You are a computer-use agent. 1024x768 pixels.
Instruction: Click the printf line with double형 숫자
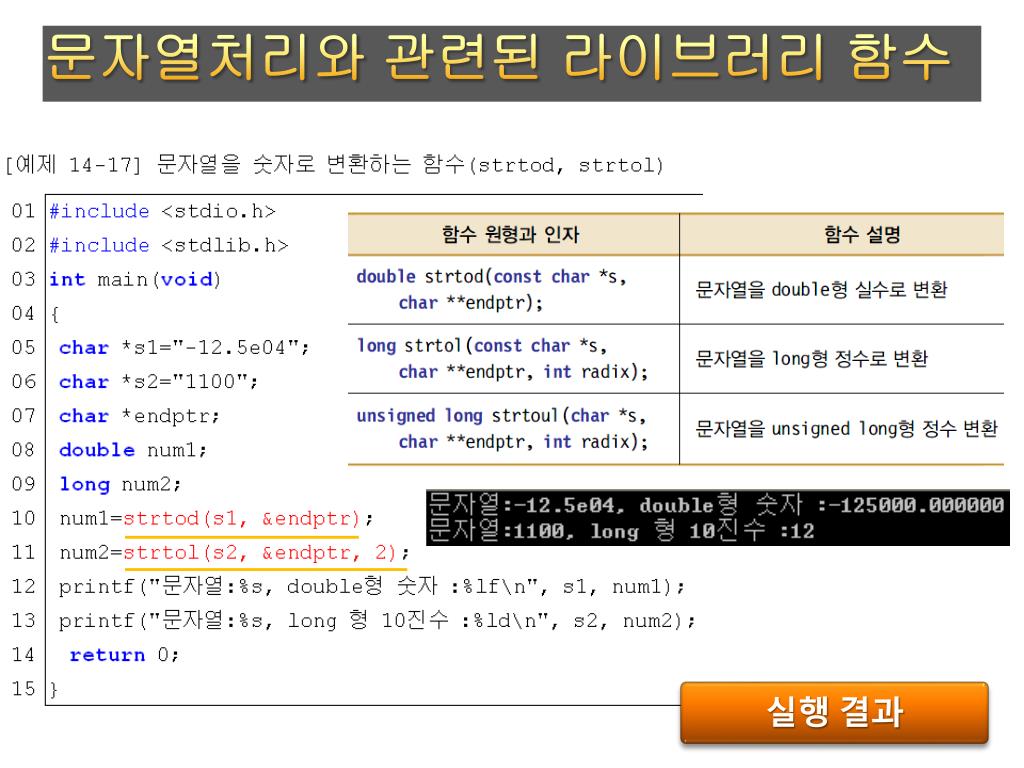(372, 586)
